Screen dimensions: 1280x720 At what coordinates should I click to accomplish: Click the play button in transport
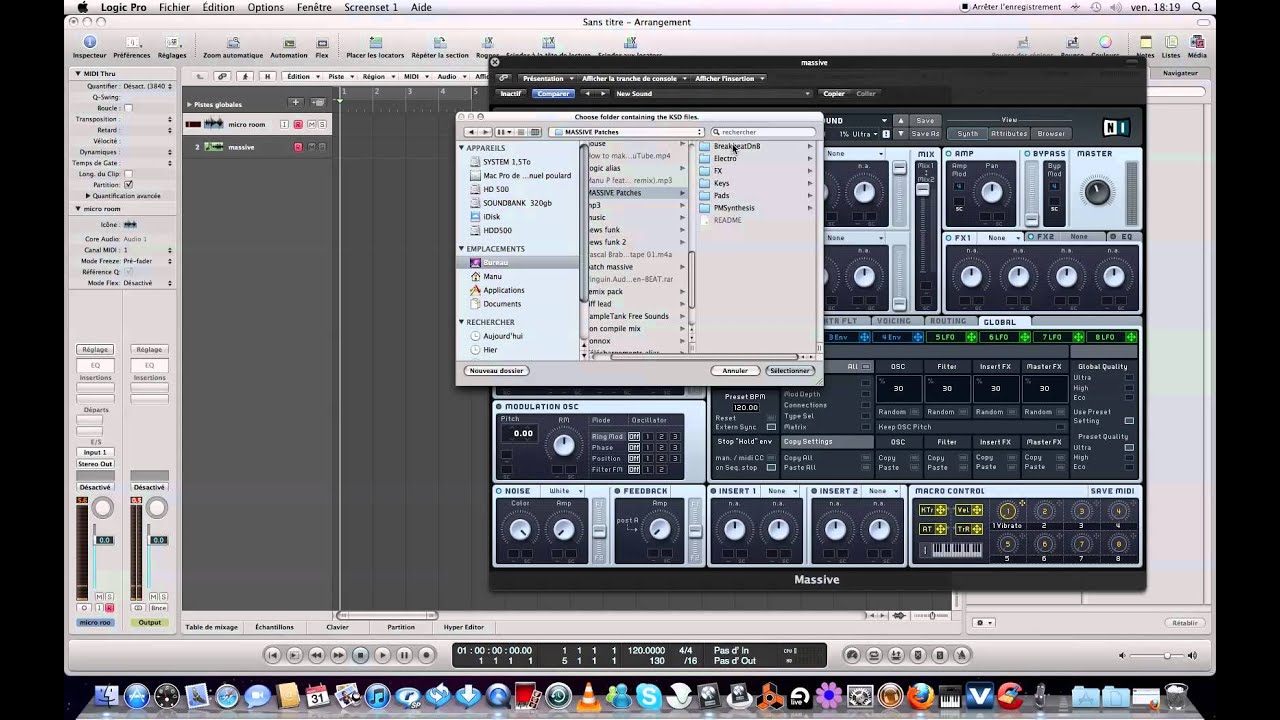tap(382, 655)
